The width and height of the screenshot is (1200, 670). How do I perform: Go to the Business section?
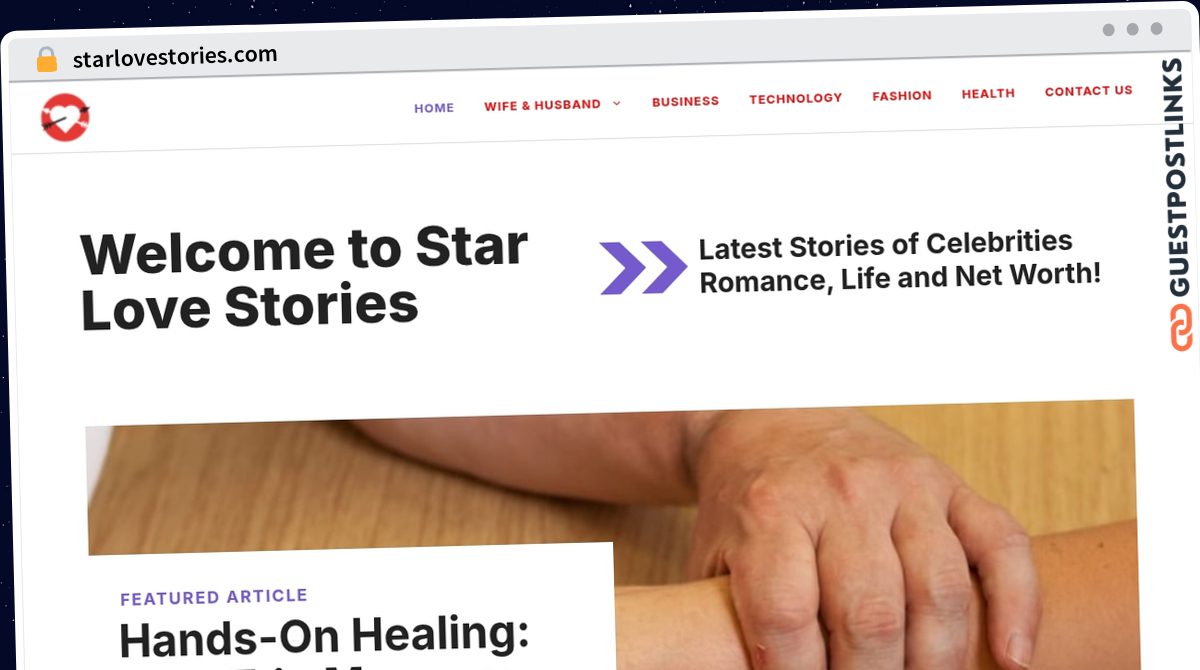(685, 101)
